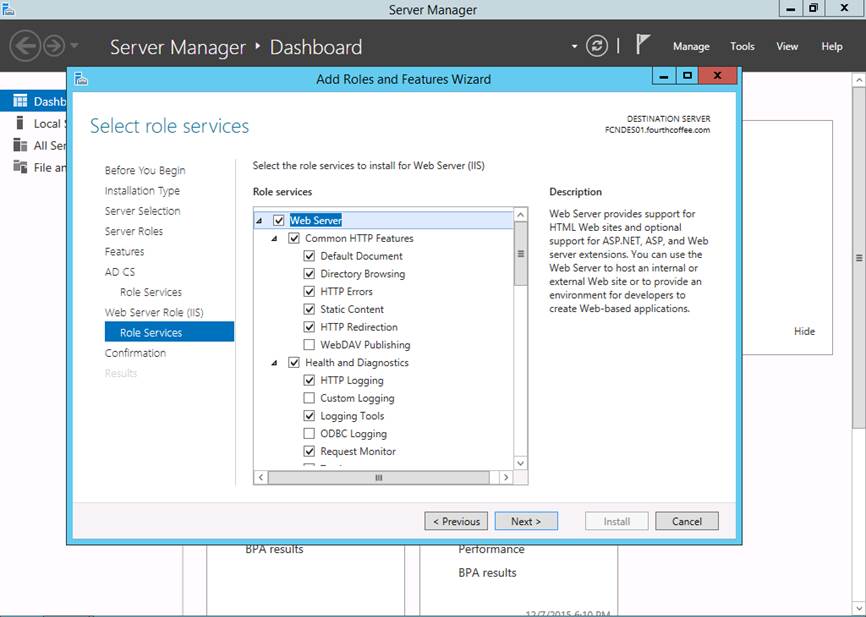This screenshot has height=617, width=866.
Task: Click the Server Manager refresh icon
Action: (x=597, y=46)
